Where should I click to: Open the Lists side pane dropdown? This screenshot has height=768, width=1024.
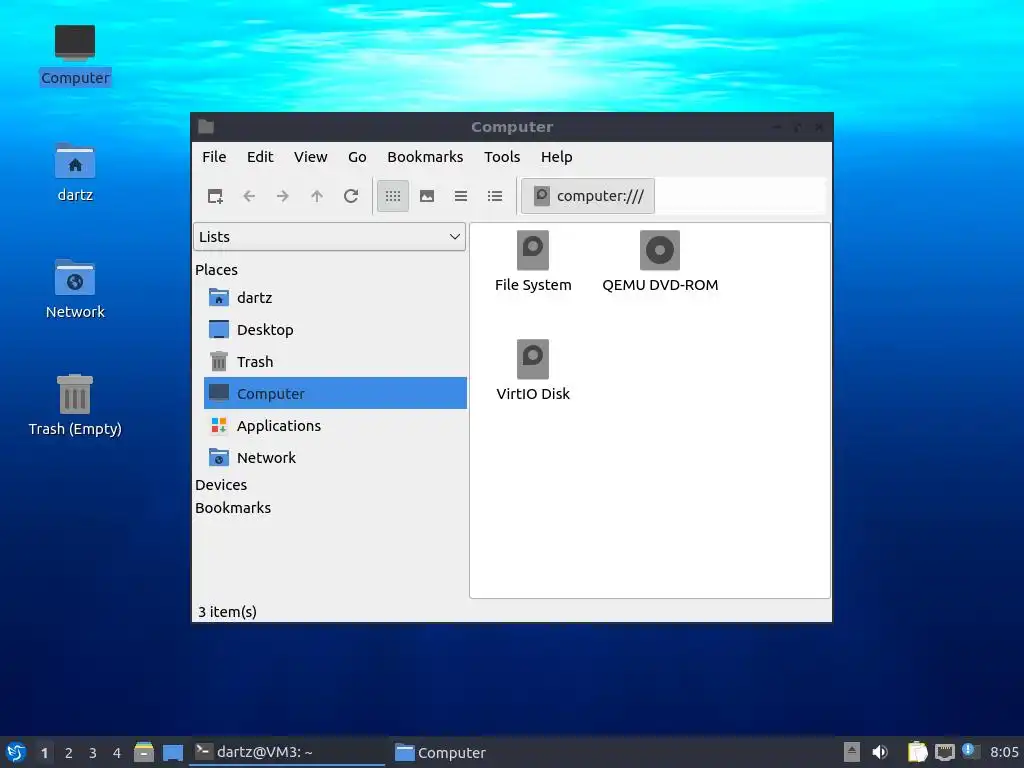(329, 236)
